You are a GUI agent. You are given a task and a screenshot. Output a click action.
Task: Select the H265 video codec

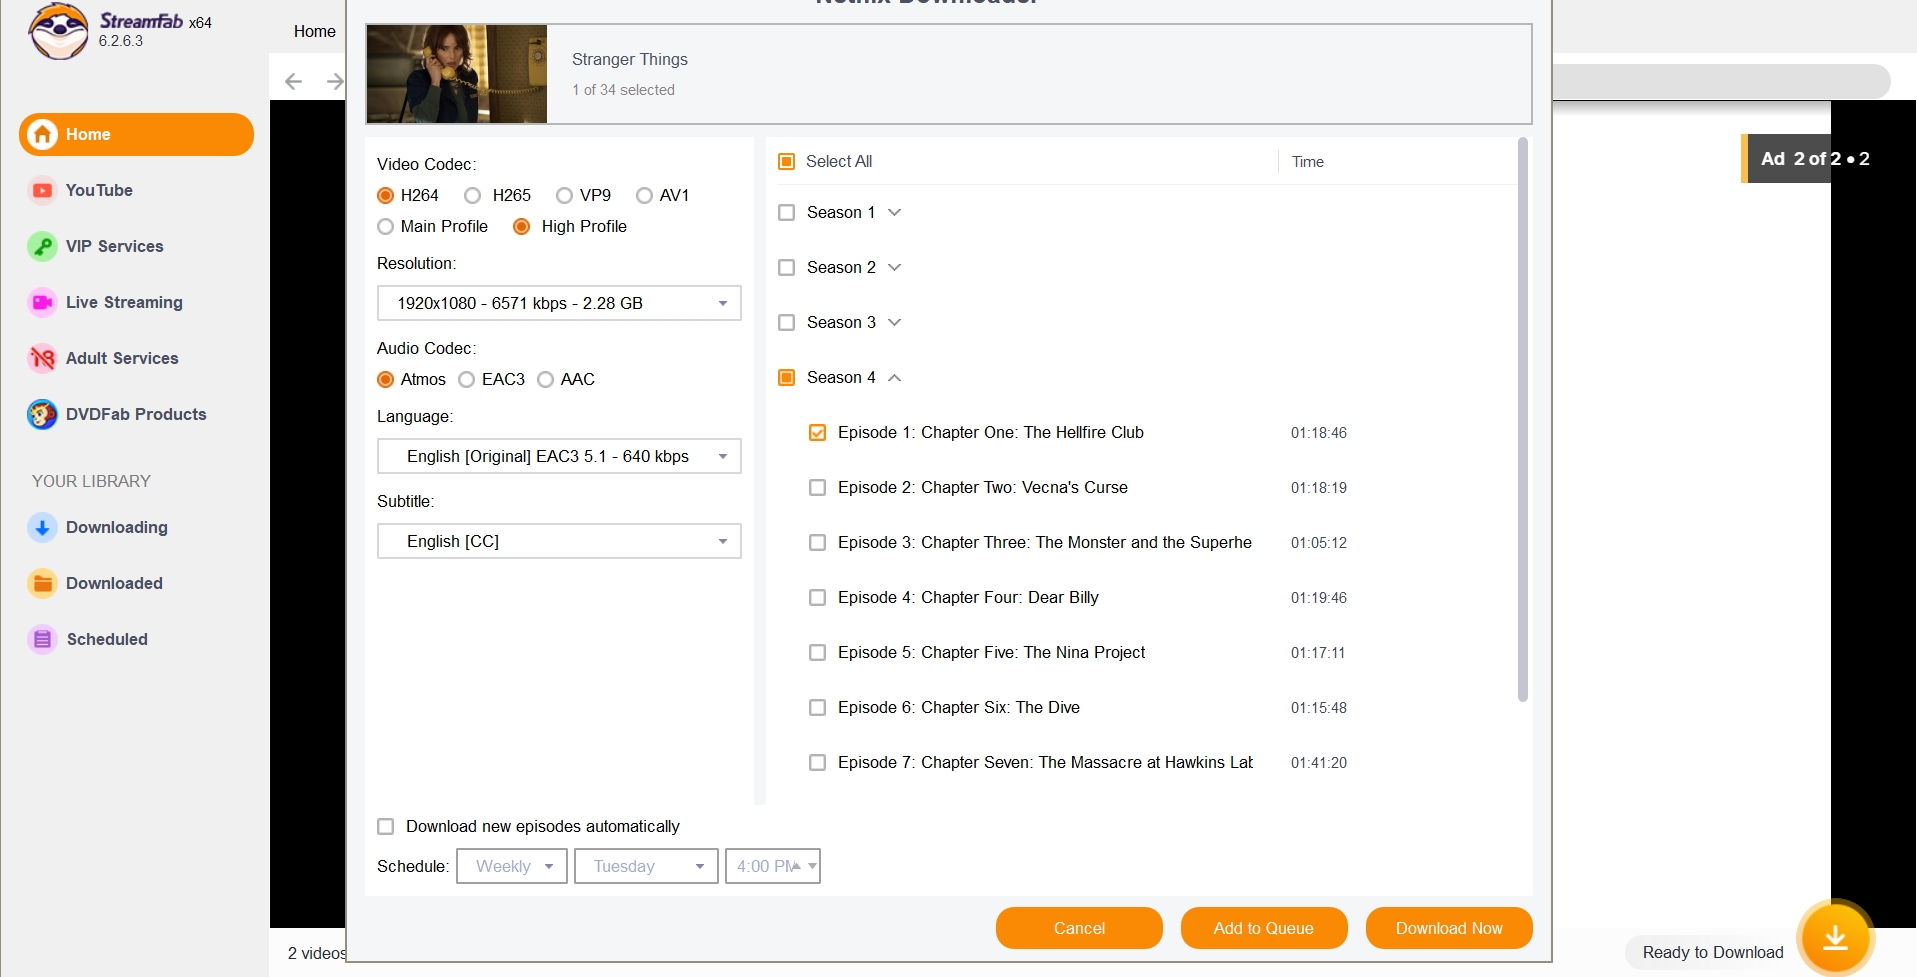coord(471,195)
